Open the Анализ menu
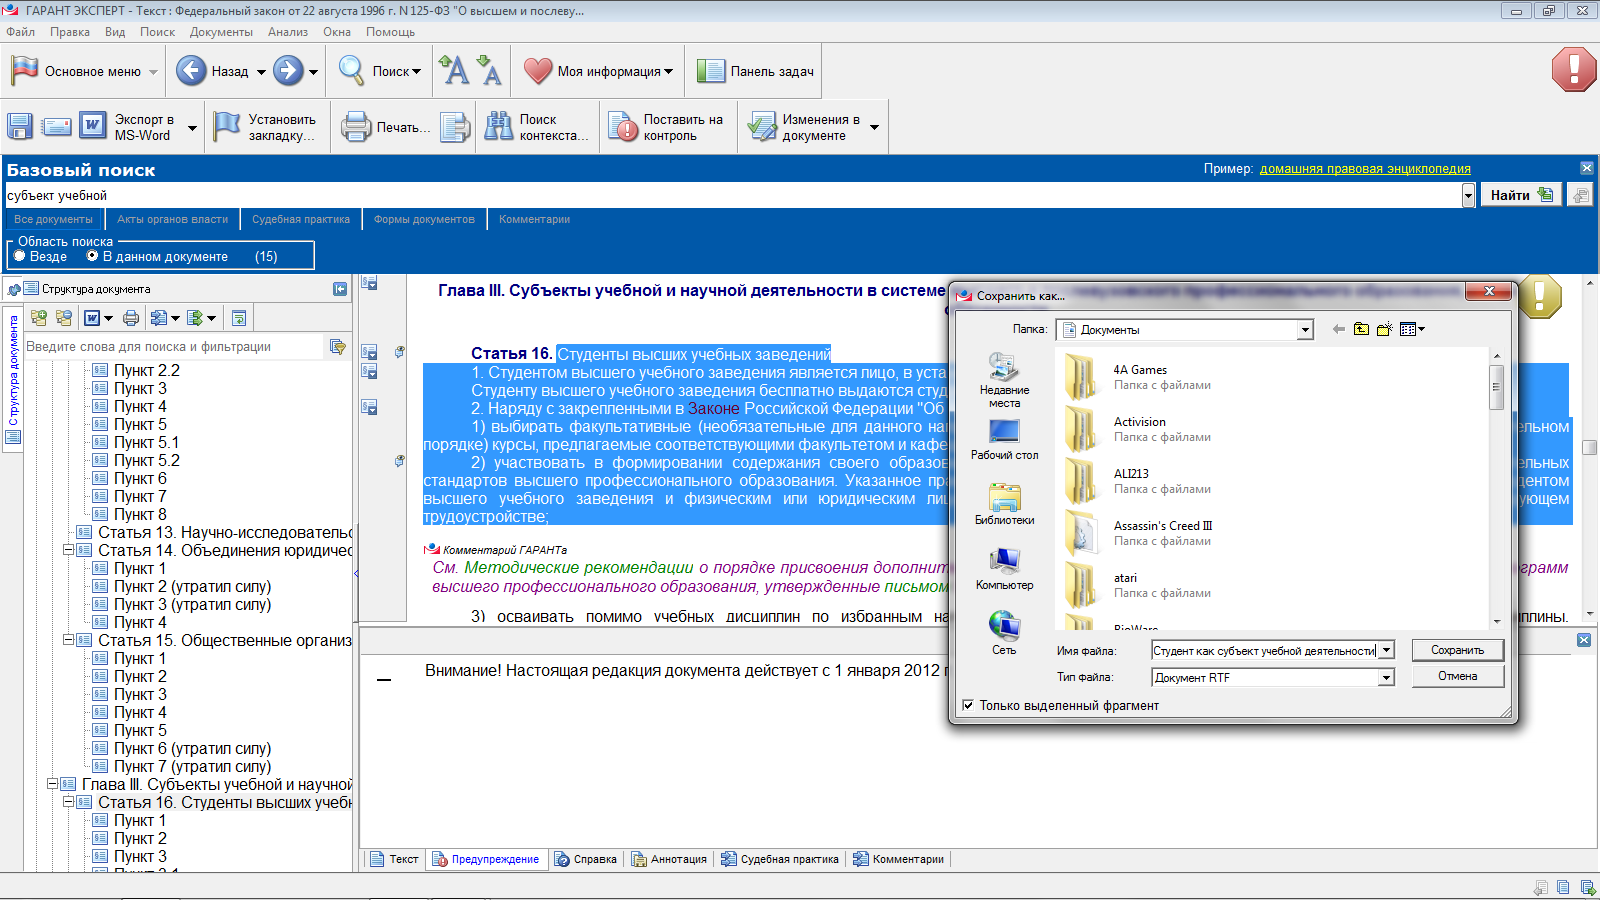Image resolution: width=1600 pixels, height=900 pixels. pos(288,32)
